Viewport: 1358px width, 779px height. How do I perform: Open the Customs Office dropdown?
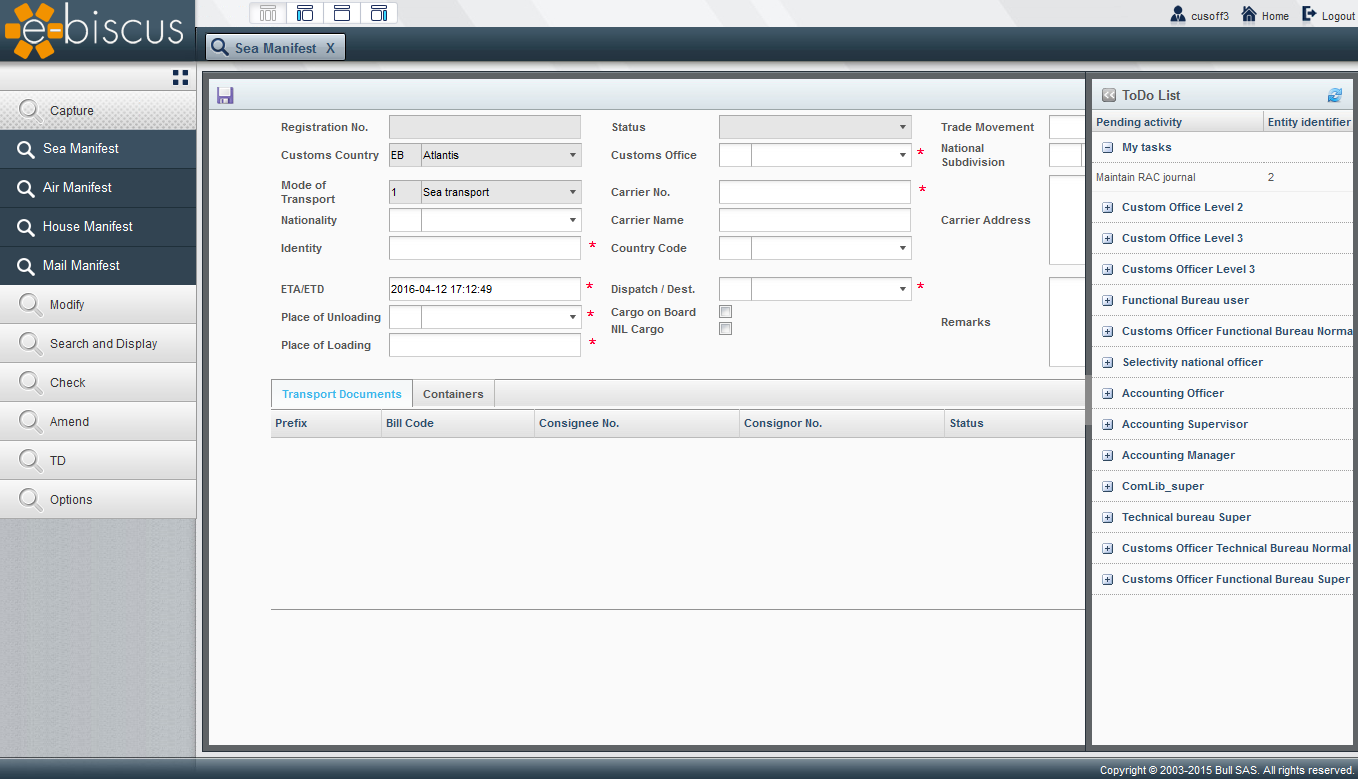click(902, 156)
